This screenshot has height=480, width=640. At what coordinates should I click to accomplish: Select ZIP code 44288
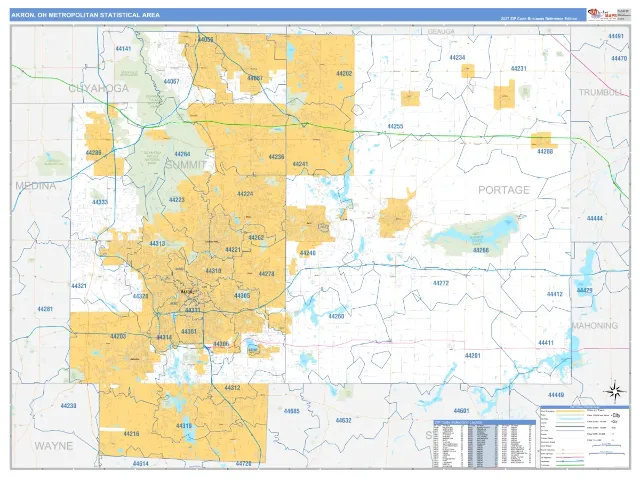[x=545, y=151]
